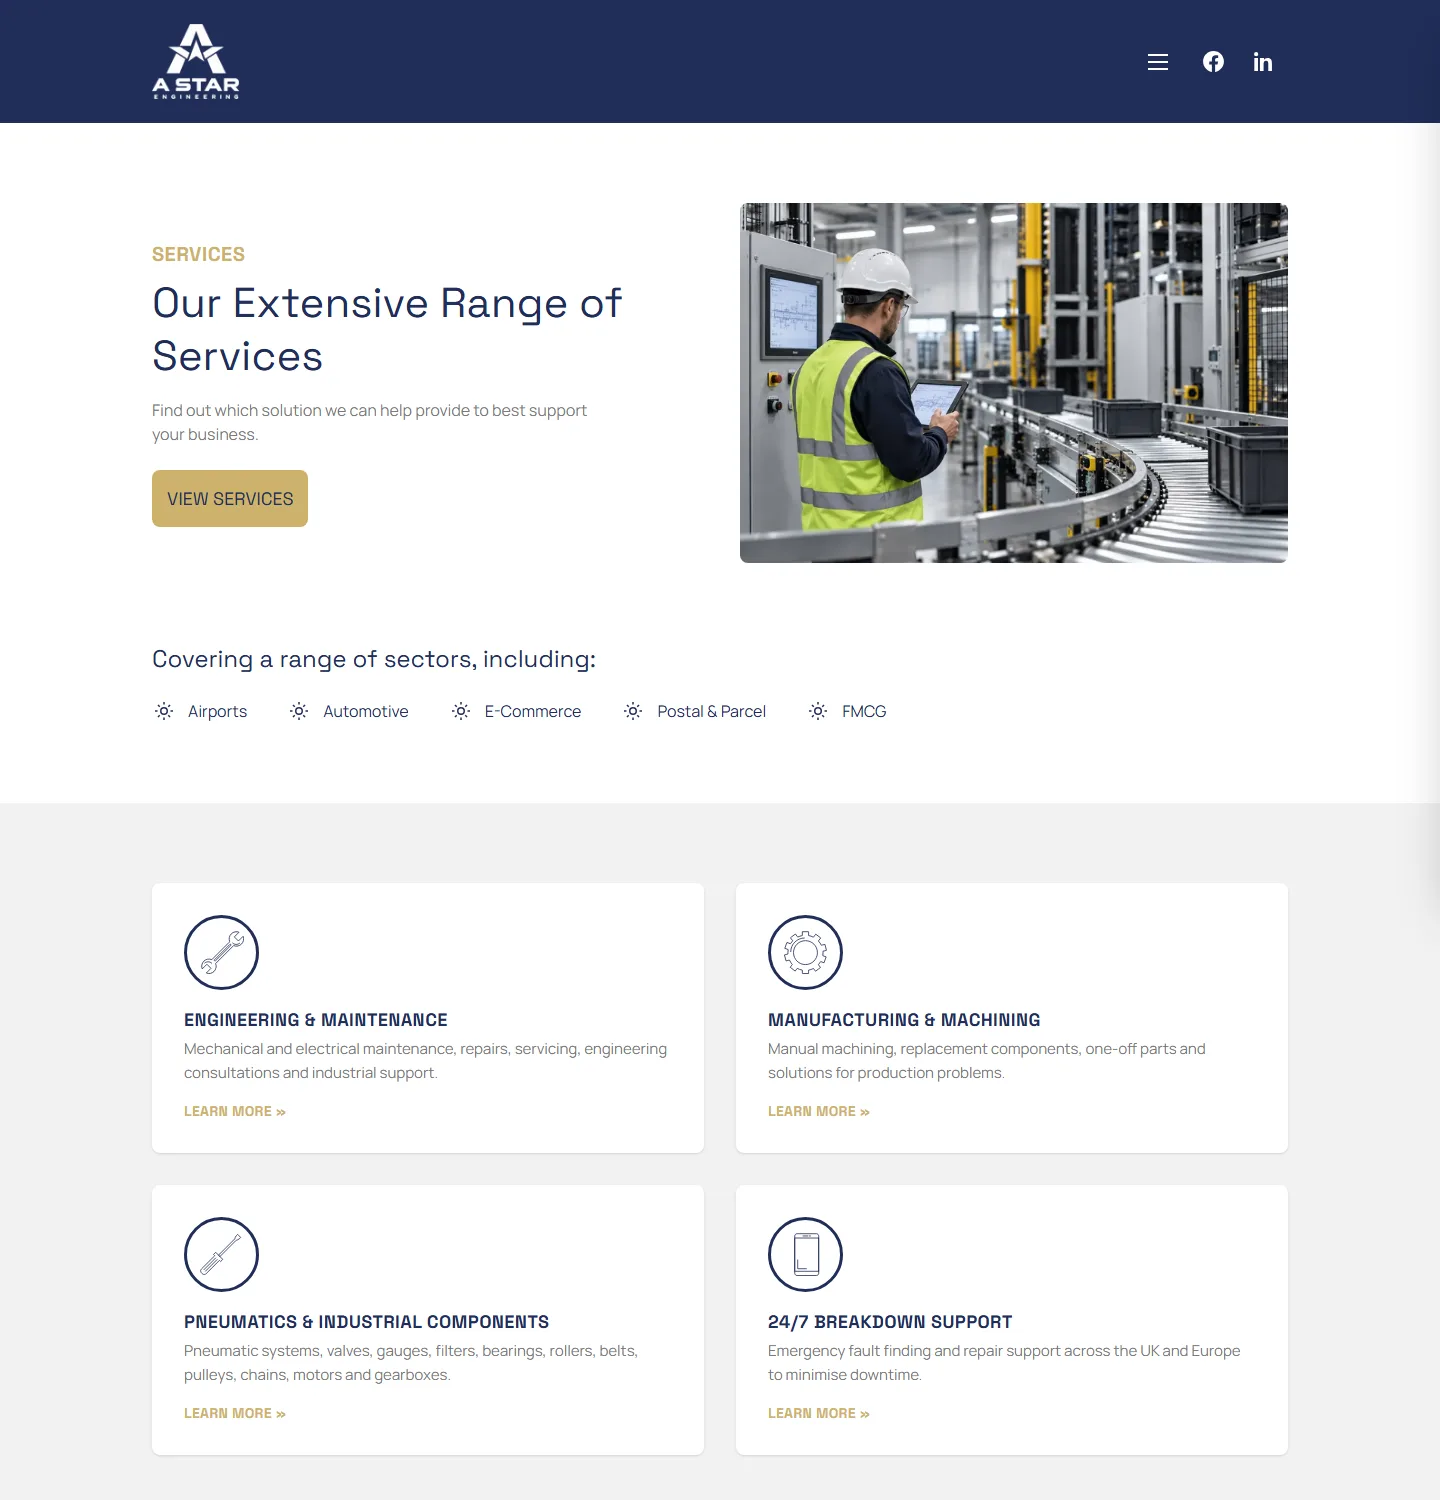Open Learn More under Pneumatics & Industrial Components
Image resolution: width=1440 pixels, height=1500 pixels.
(x=235, y=1413)
